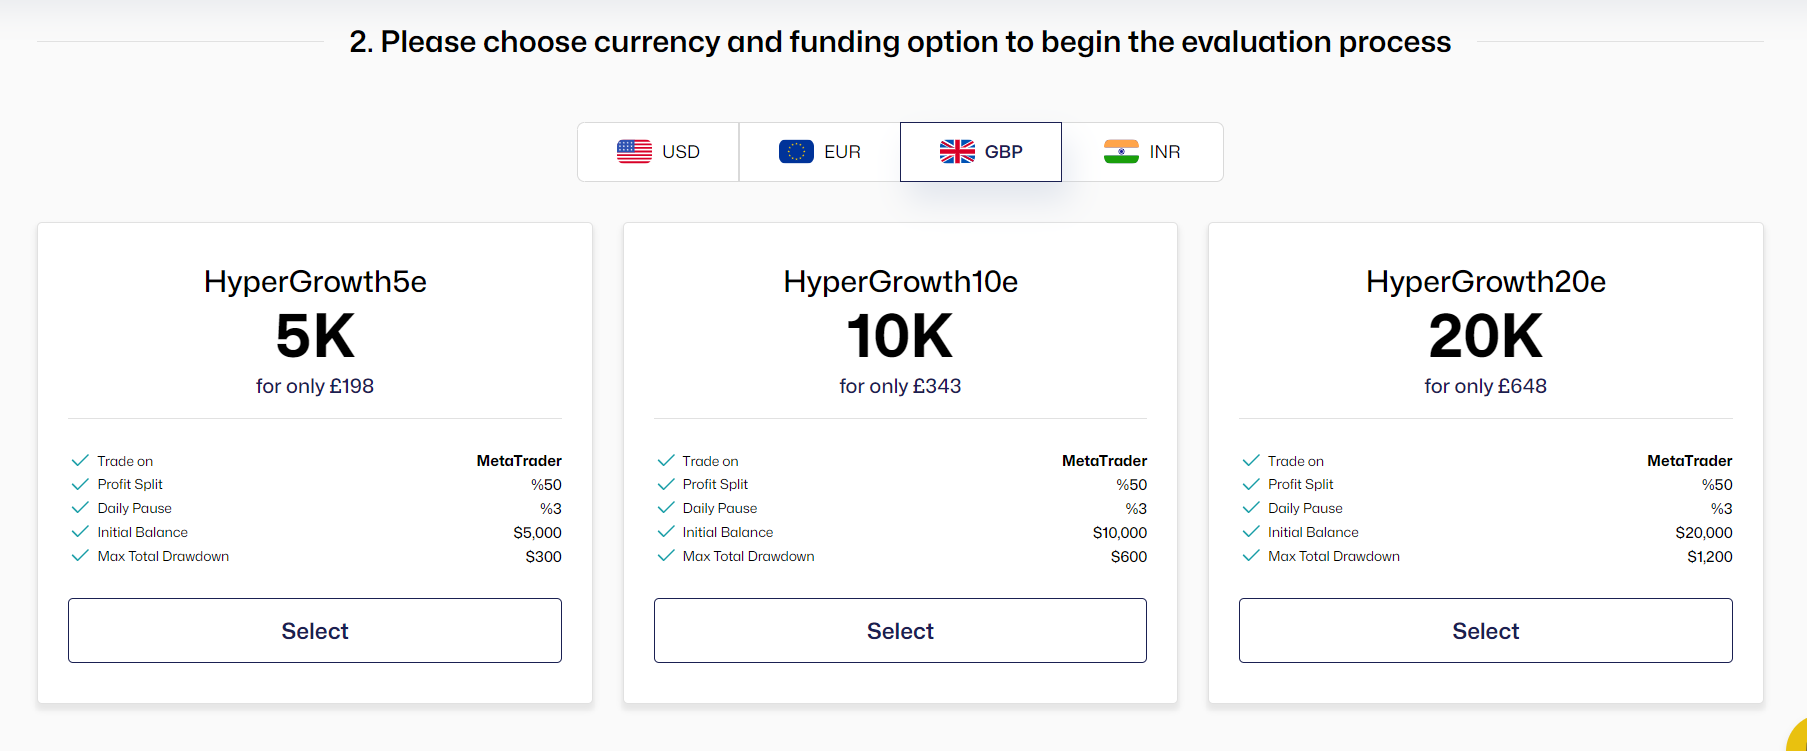Click the 'for only £648' price text

coord(1486,386)
